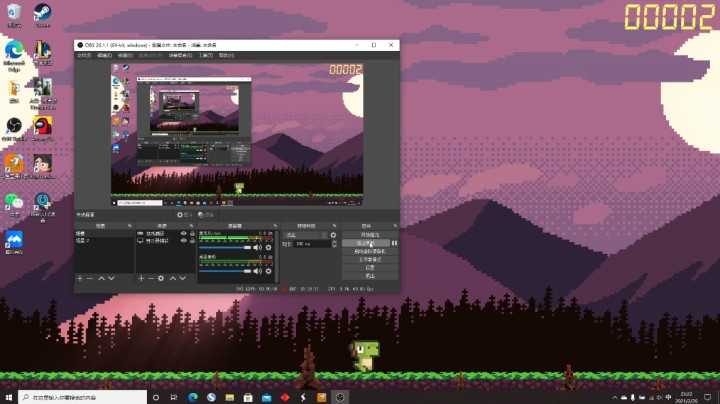720x404 pixels.
Task: Click the Windows taskbar search box
Action: [83, 397]
